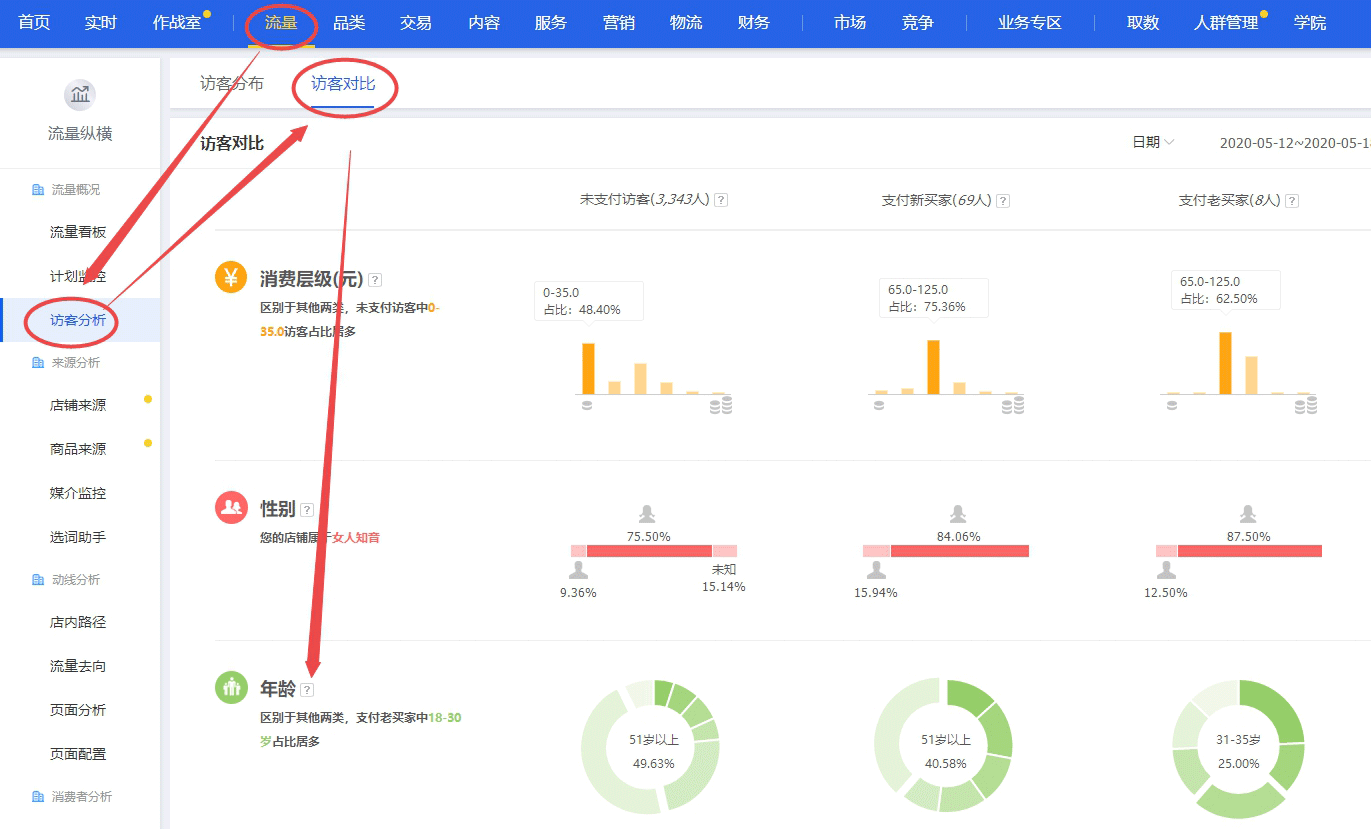Open 流量看板 in the sidebar
Screen dimensions: 1371x829
78,232
